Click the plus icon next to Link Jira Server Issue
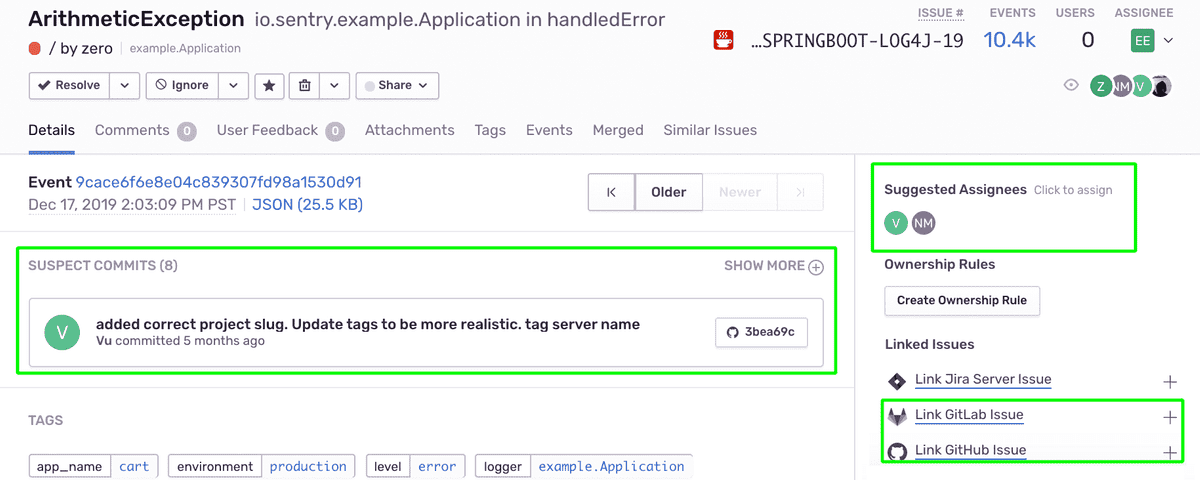This screenshot has width=1200, height=480. (x=1170, y=382)
